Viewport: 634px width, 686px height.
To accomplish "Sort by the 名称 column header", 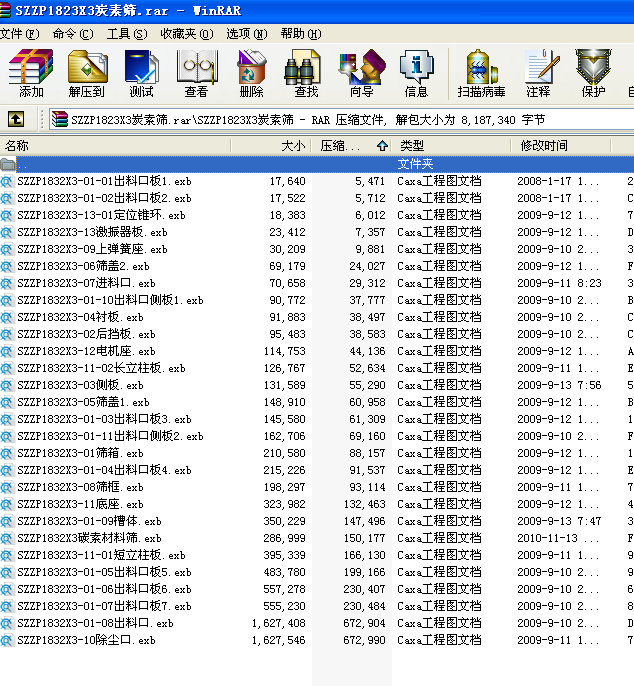I will [115, 146].
